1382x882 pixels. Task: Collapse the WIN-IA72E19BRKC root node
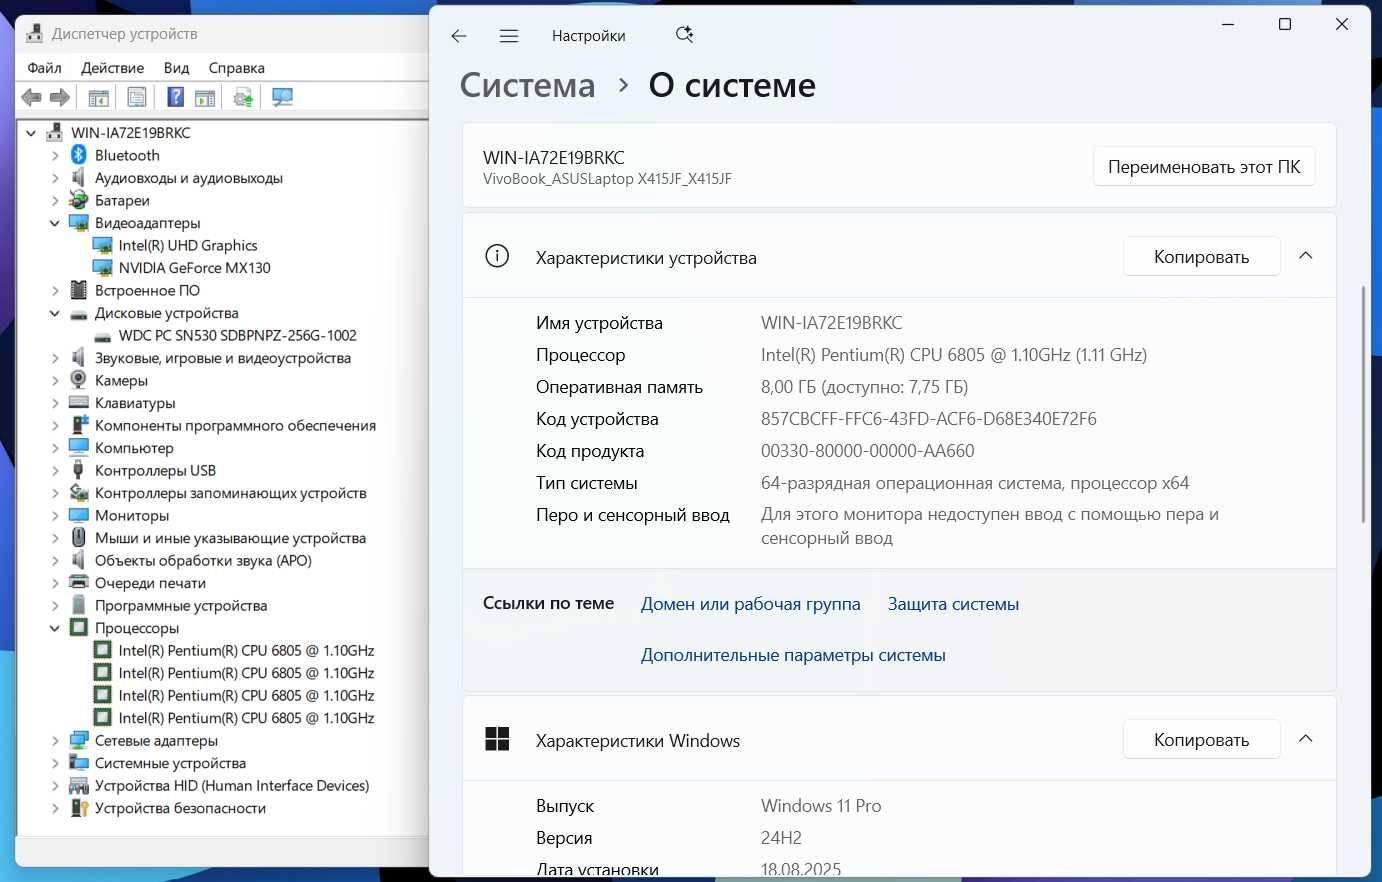(x=31, y=133)
